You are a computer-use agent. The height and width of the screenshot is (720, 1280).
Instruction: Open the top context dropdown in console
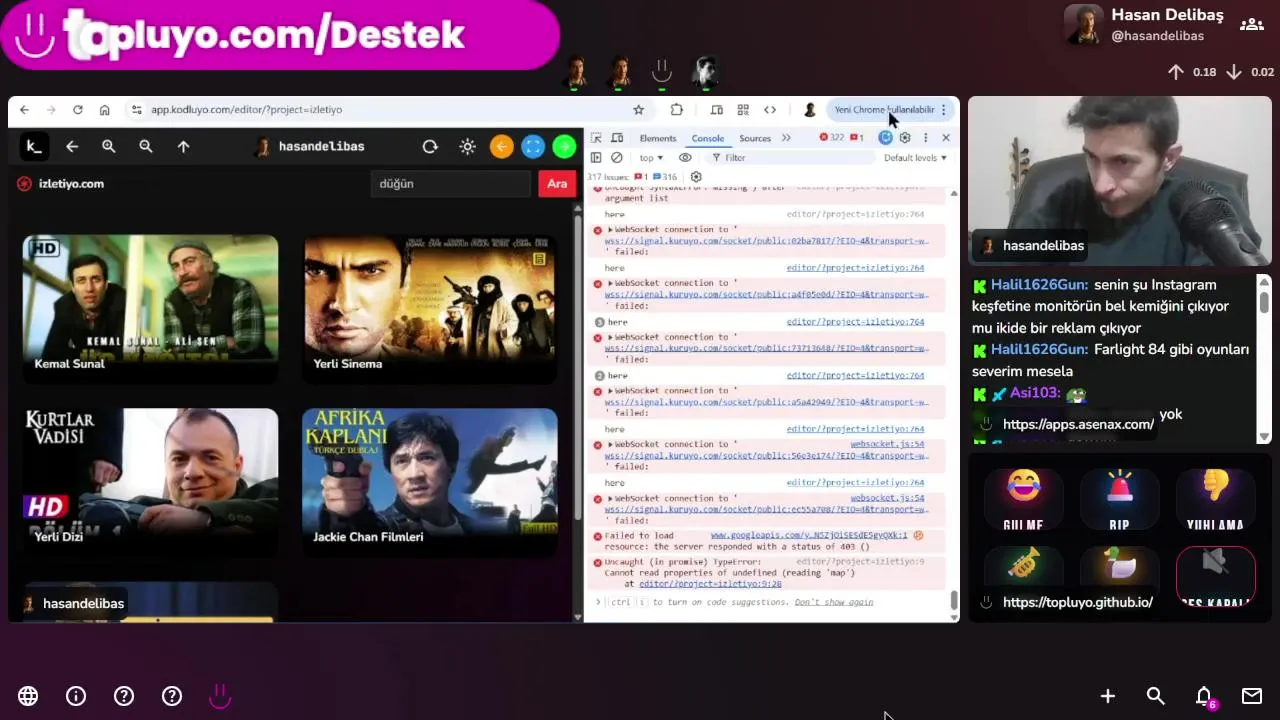click(x=651, y=158)
